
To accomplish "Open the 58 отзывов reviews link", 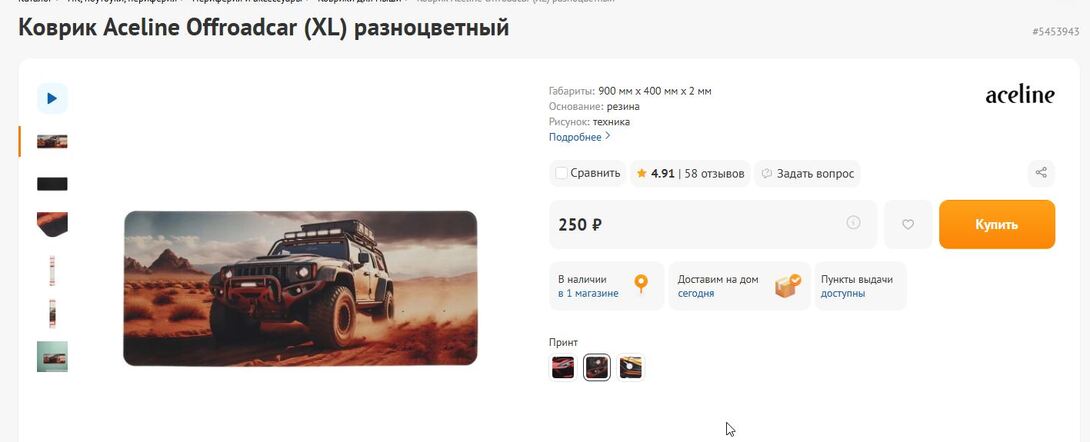I will [x=714, y=174].
